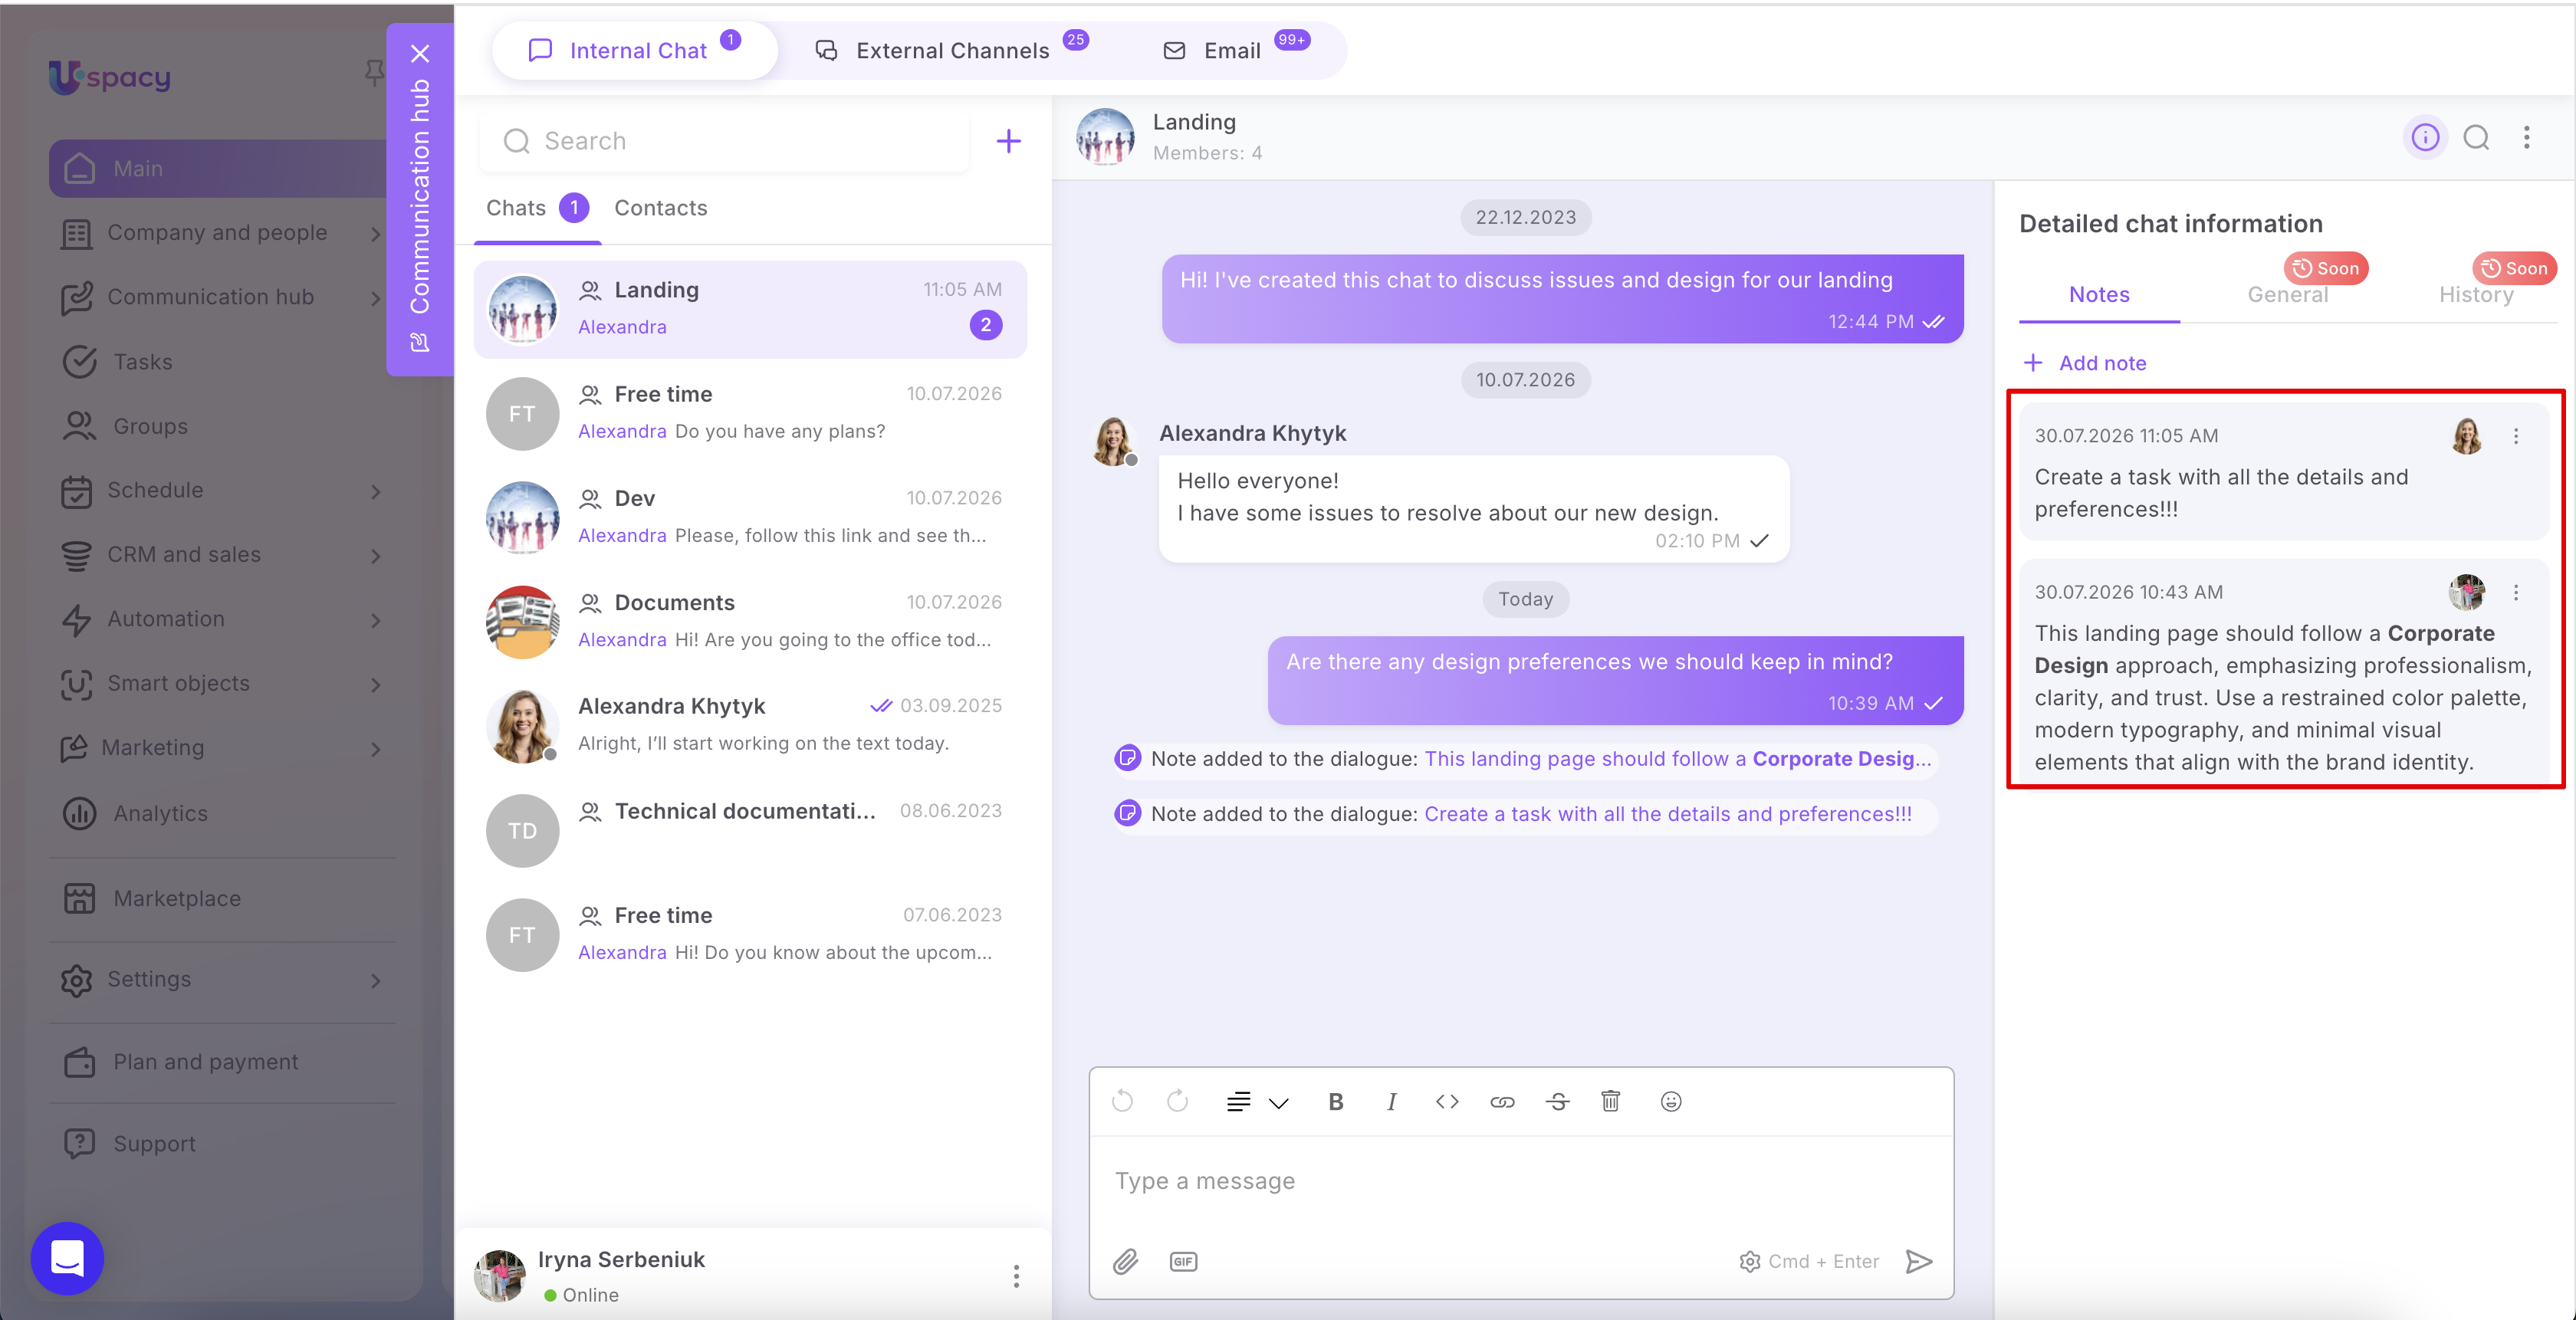
Task: Open Cmd + Enter send settings
Action: (x=1809, y=1261)
